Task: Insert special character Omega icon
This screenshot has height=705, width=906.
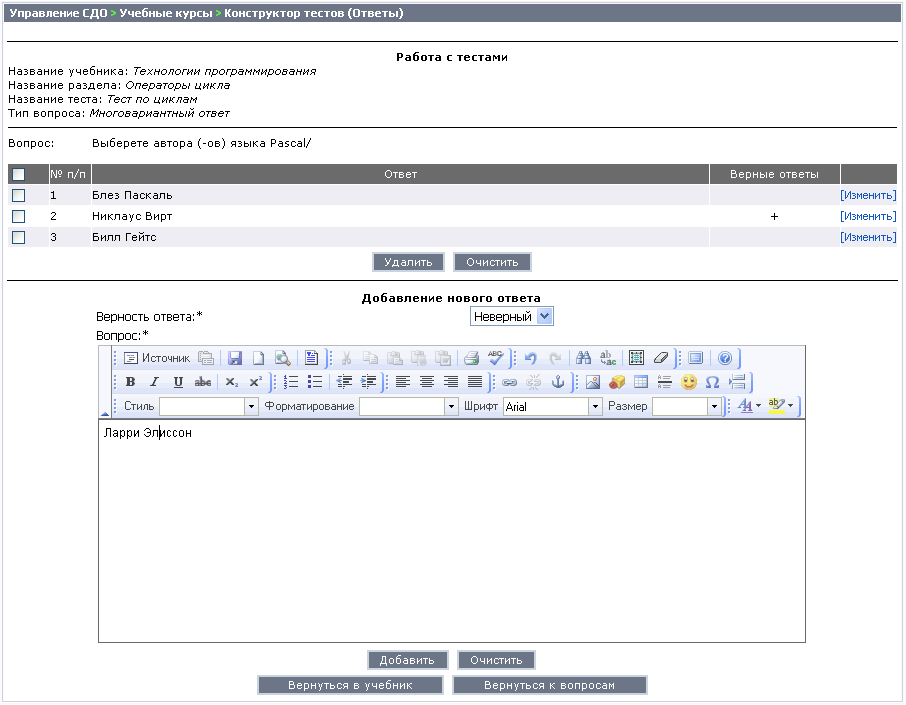Action: [x=712, y=382]
